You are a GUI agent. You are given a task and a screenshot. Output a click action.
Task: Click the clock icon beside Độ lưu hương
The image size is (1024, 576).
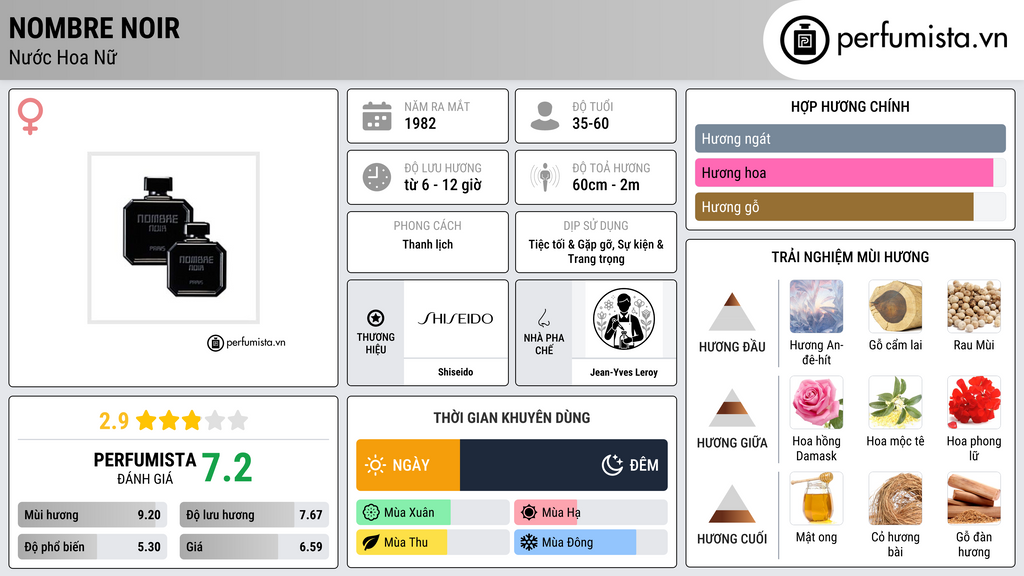coord(377,177)
